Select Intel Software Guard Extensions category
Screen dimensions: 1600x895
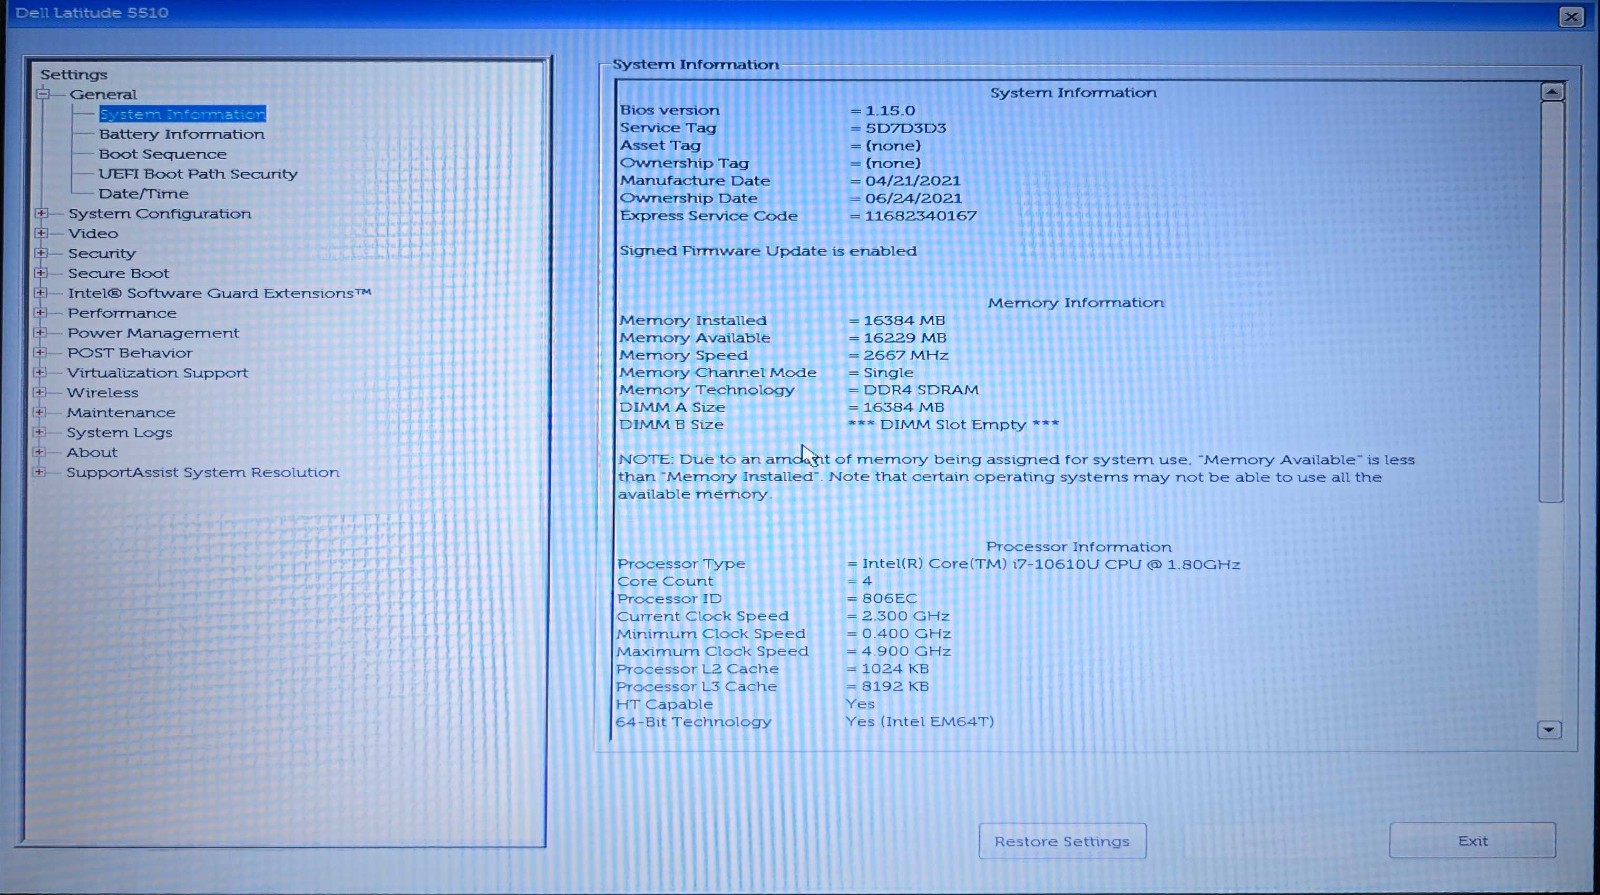pos(219,293)
